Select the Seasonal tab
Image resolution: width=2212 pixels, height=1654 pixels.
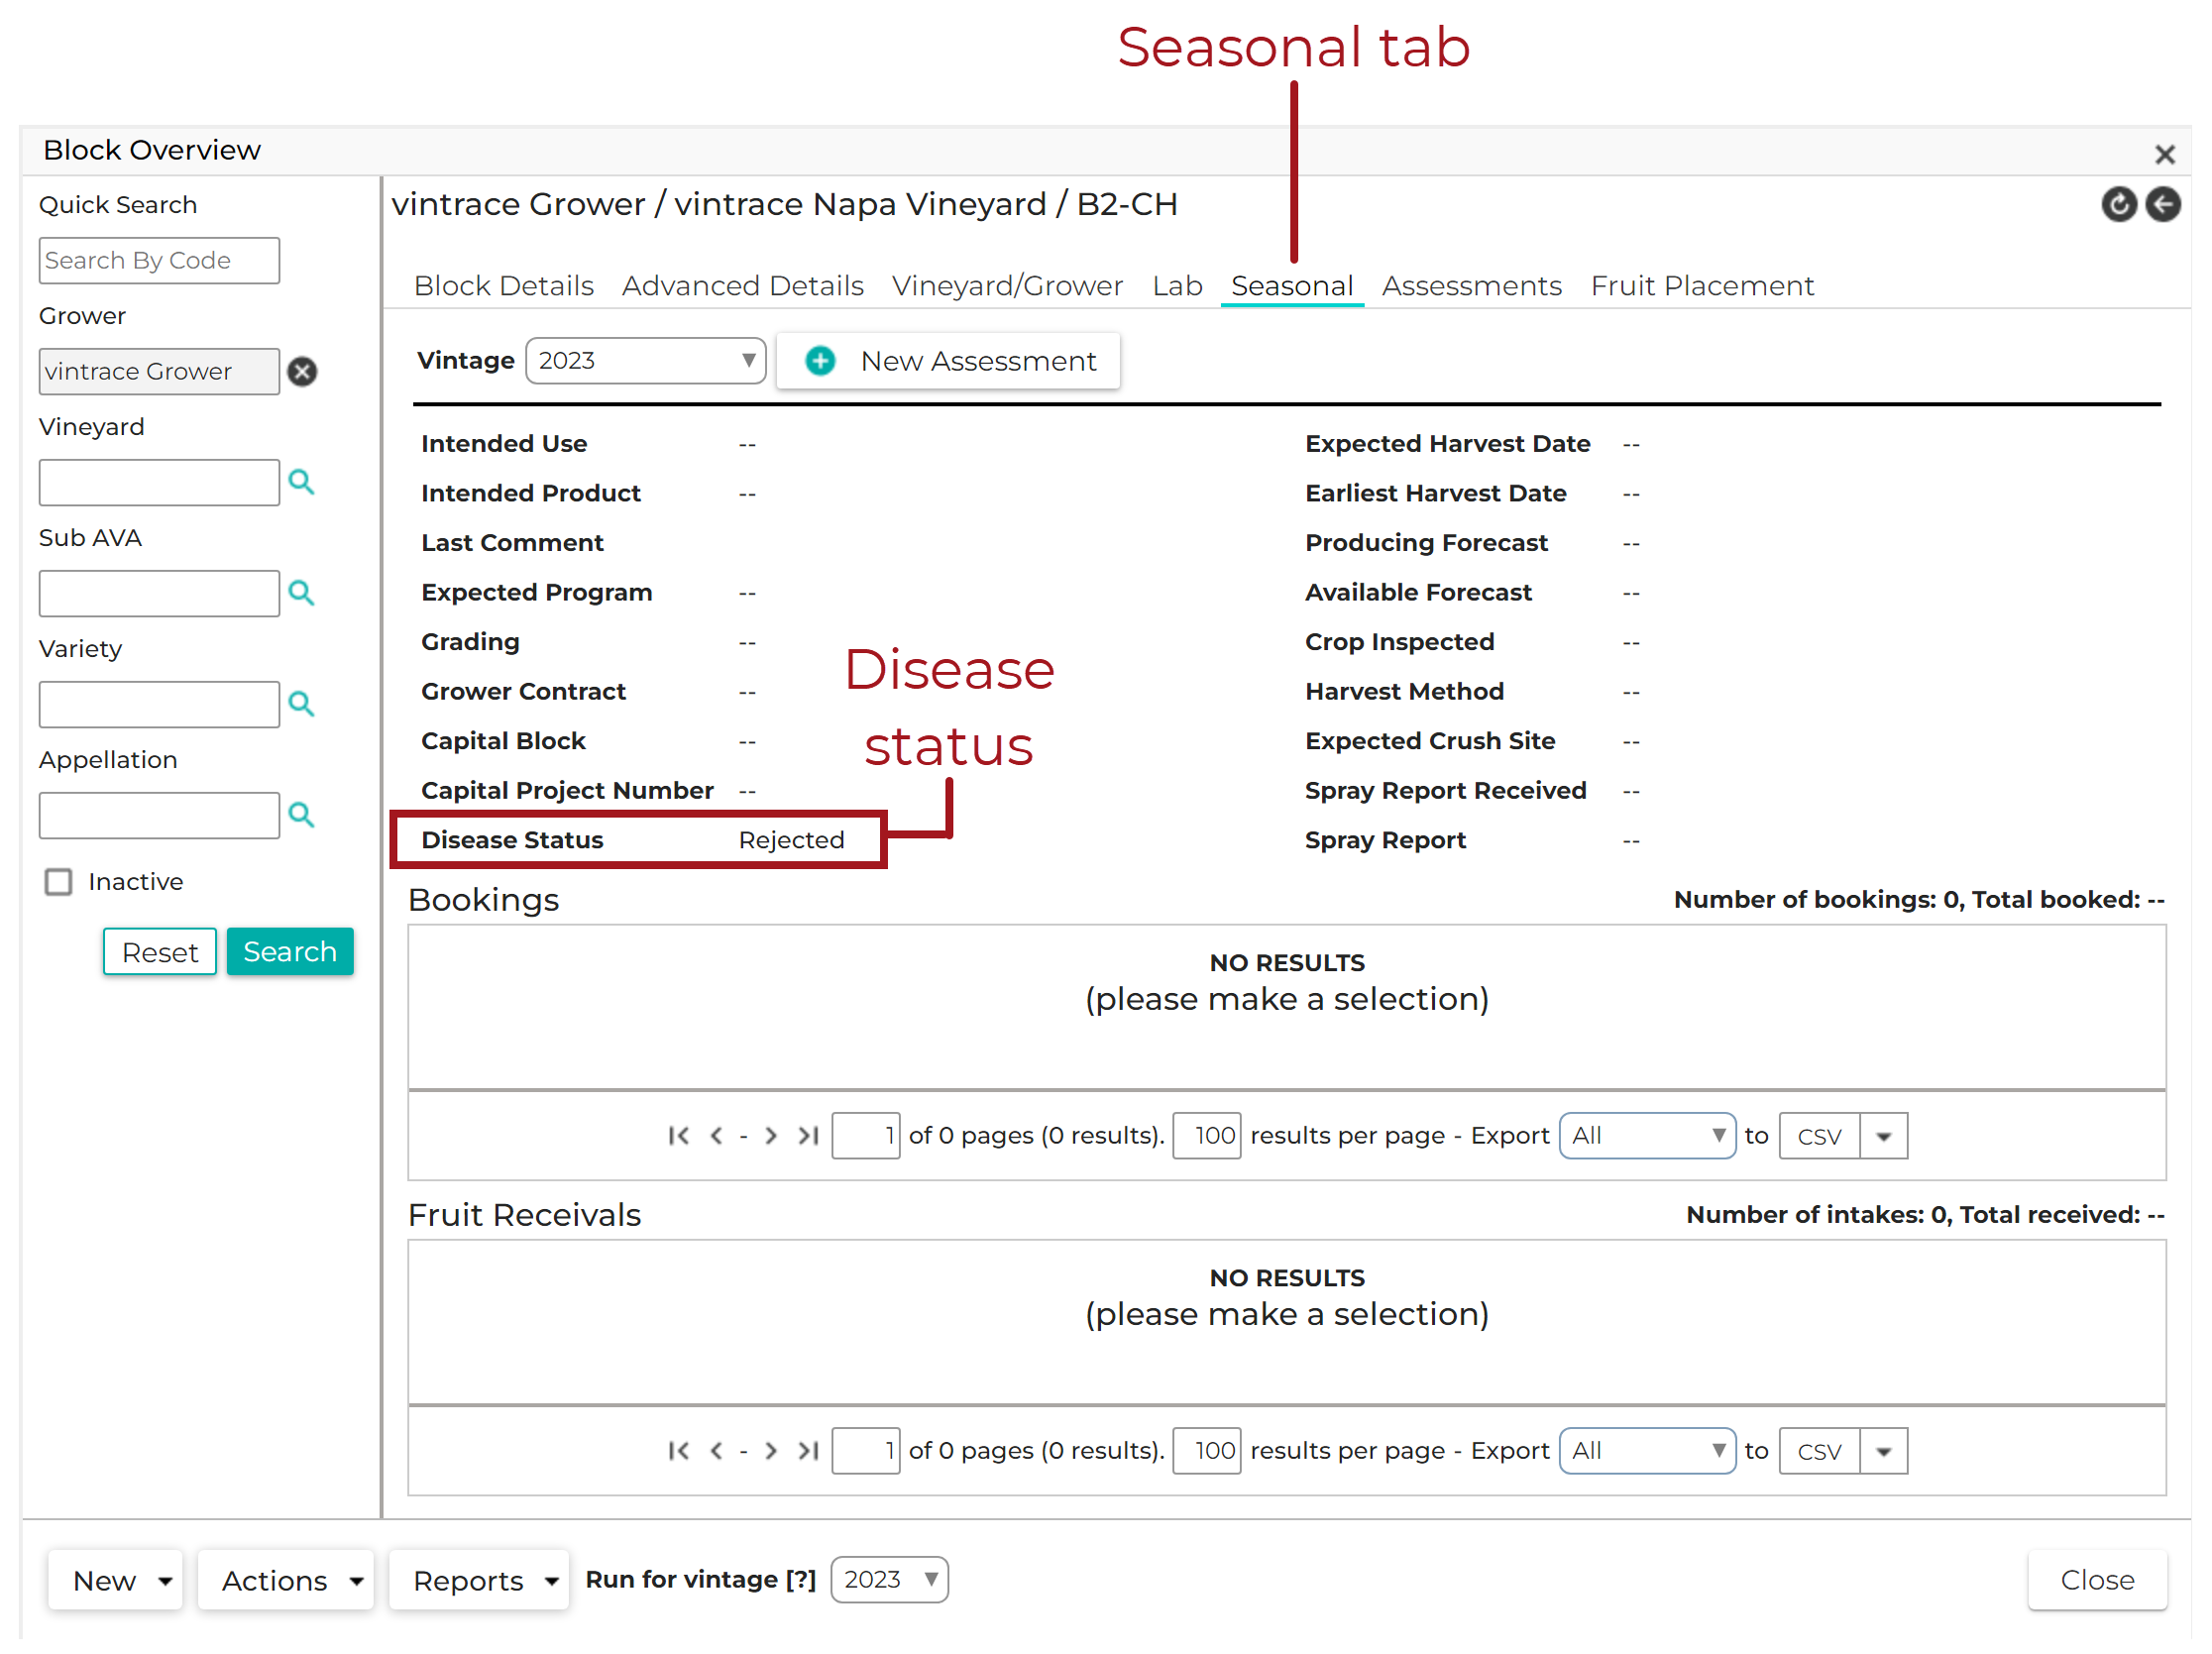pos(1292,286)
